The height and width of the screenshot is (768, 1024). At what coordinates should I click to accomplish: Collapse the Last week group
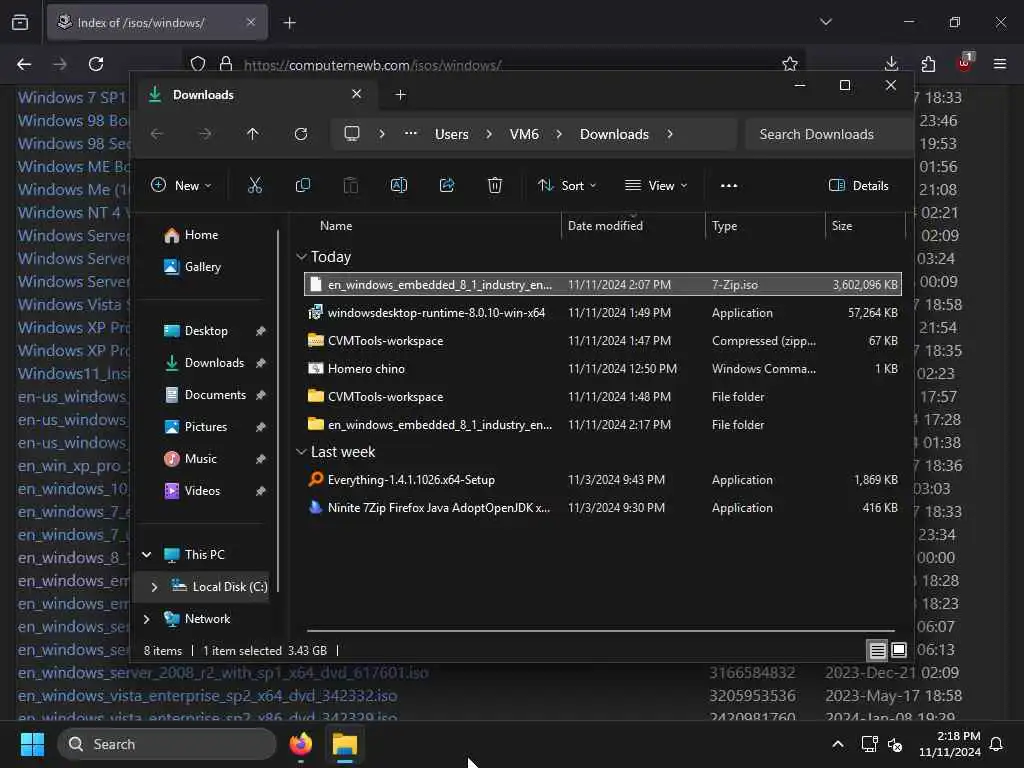(301, 452)
